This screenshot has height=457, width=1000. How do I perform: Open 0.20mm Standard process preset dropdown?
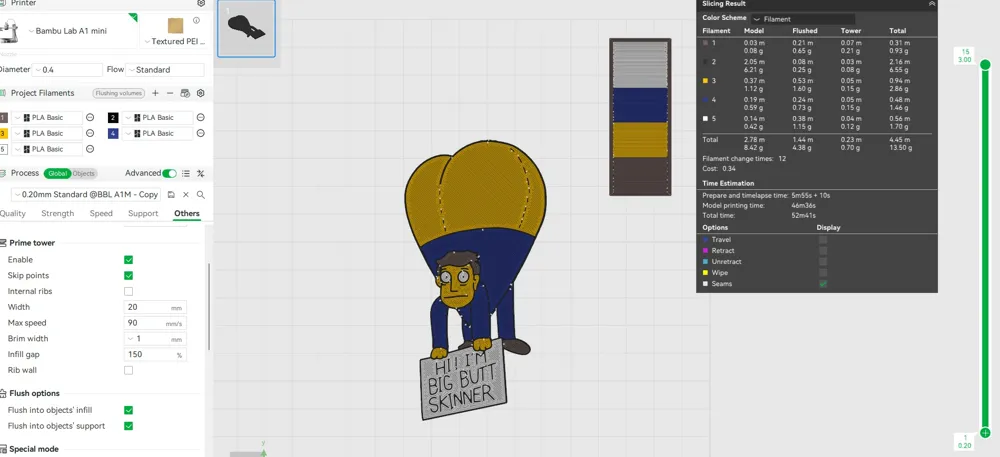click(x=86, y=194)
